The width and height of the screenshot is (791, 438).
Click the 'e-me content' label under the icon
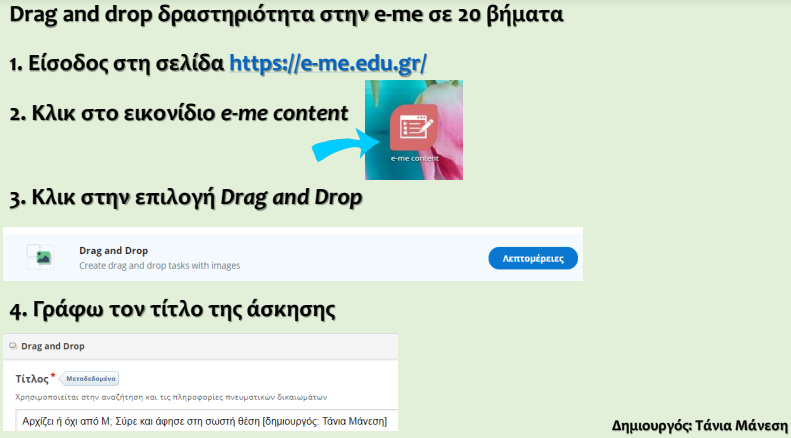(415, 158)
